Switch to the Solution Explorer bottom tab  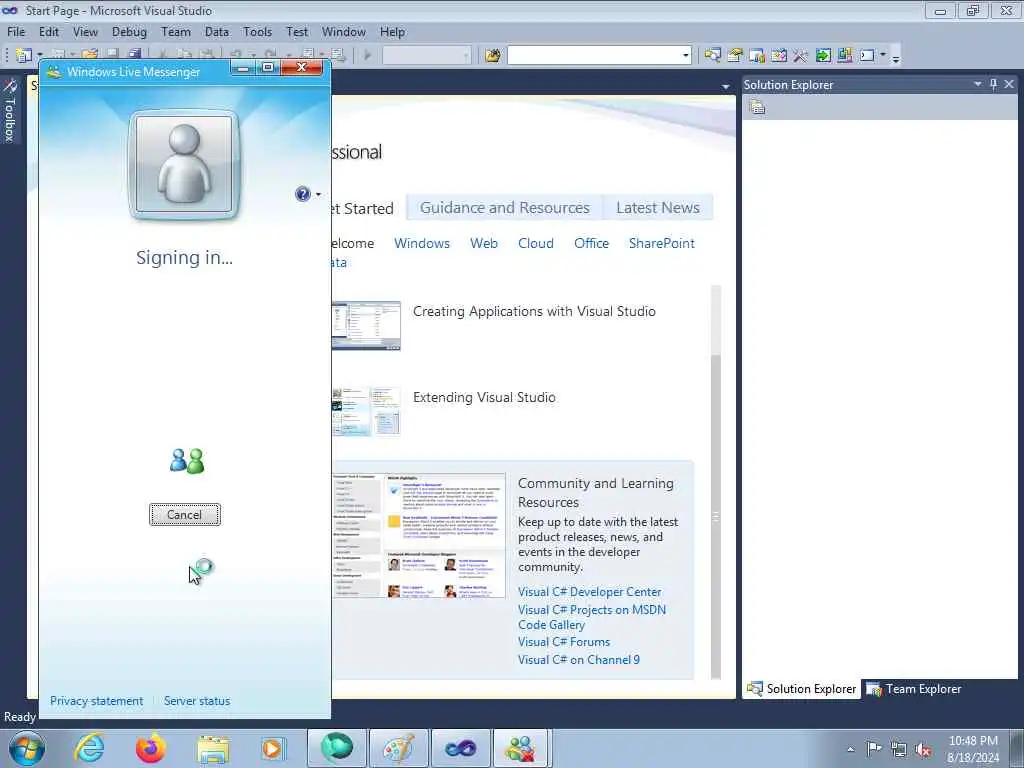pyautogui.click(x=801, y=689)
